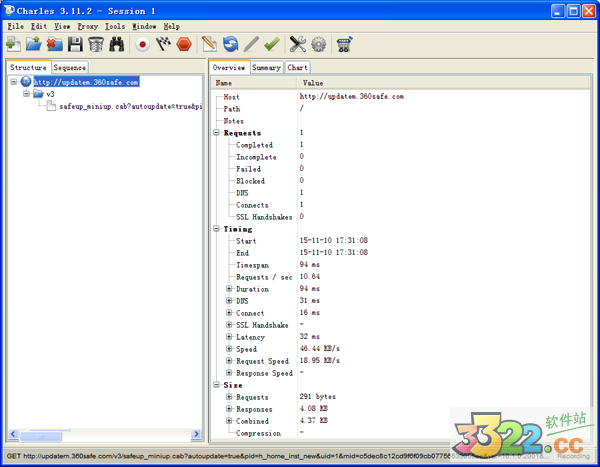This screenshot has height=467, width=600.
Task: Click the Name column header
Action: [254, 83]
